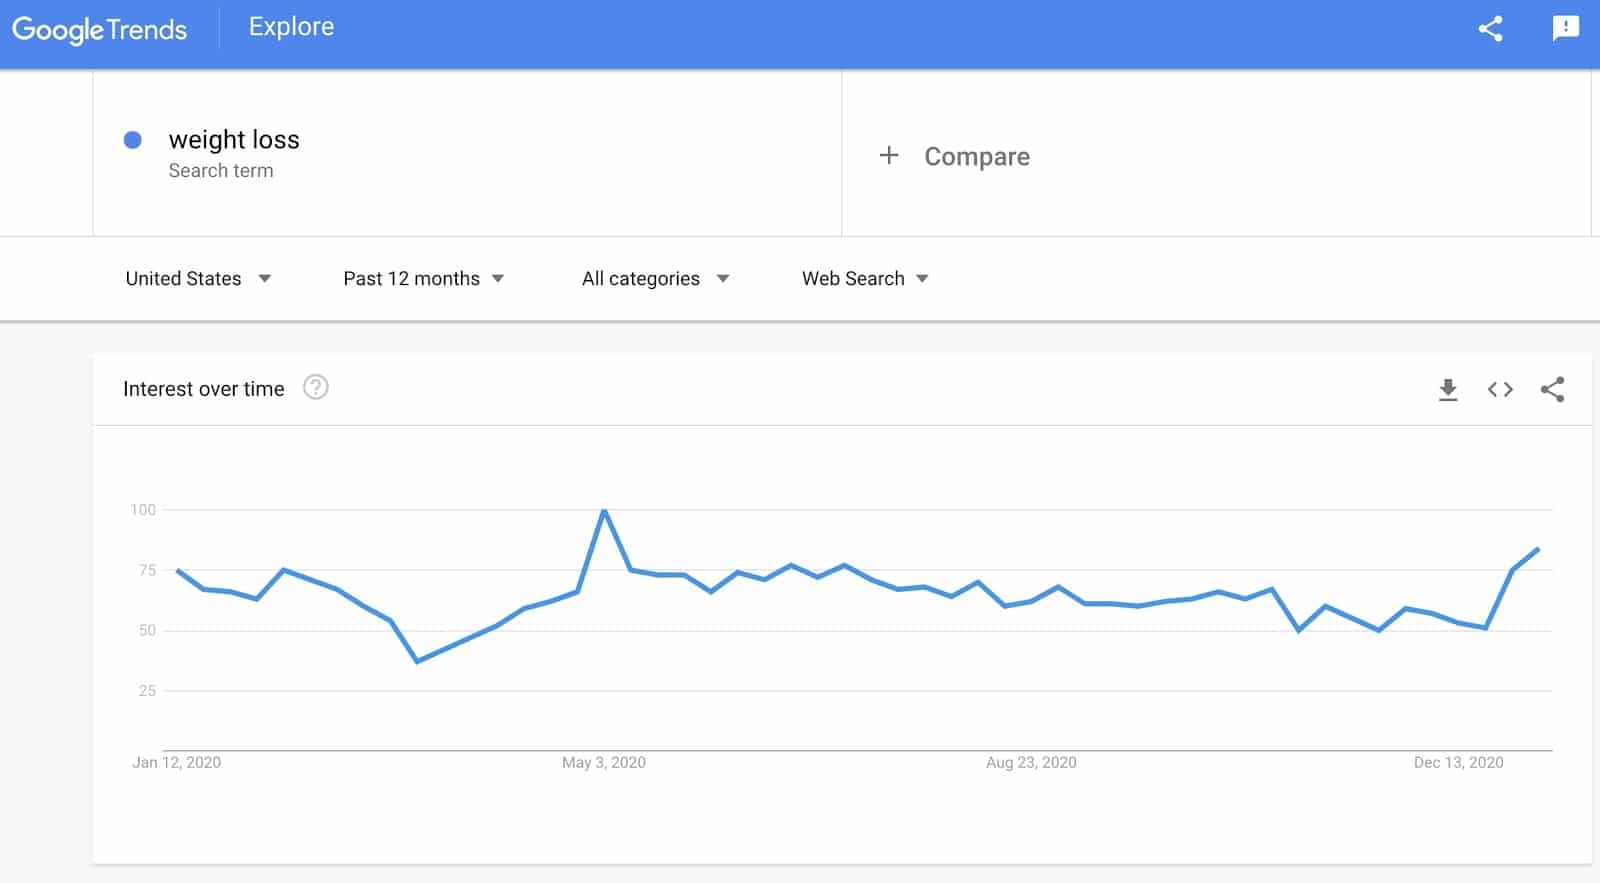Select the May 2020 peak on the chart
This screenshot has height=883, width=1600.
click(x=604, y=511)
